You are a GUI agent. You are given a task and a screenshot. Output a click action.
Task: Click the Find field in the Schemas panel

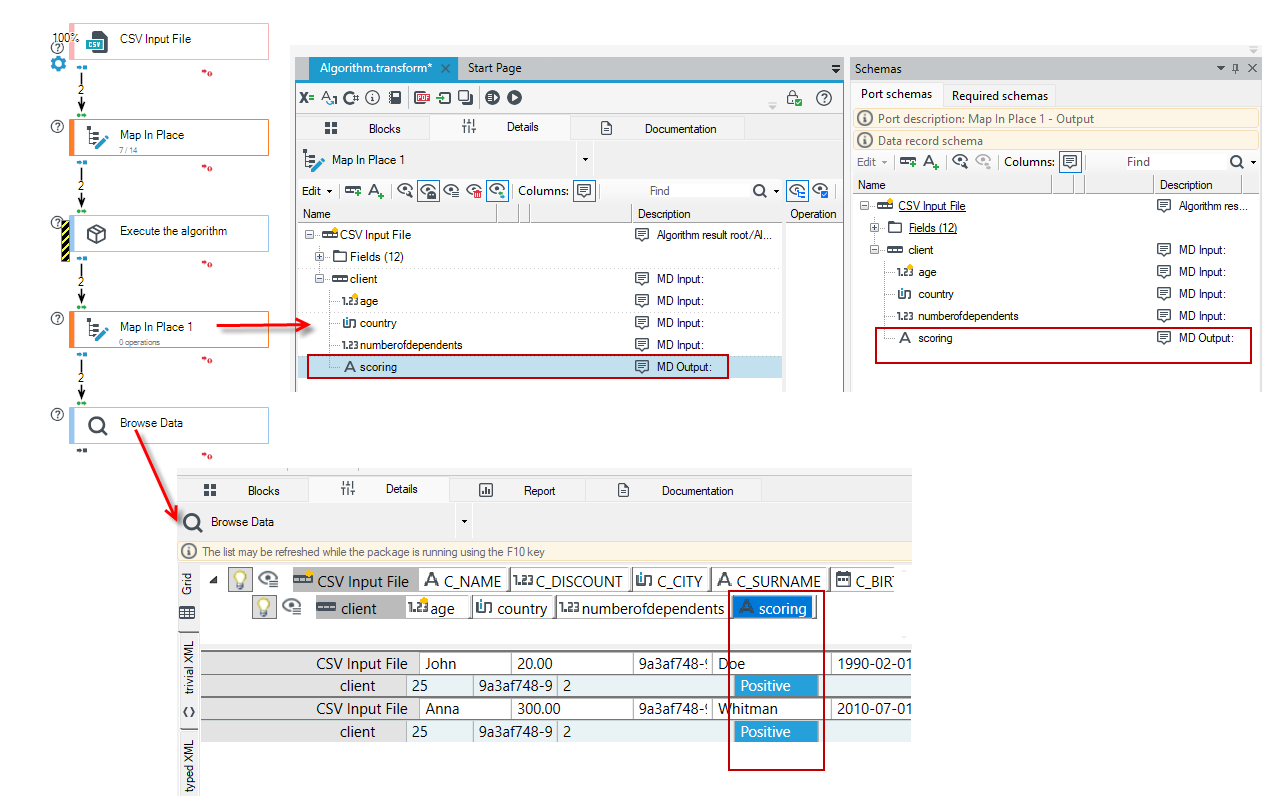click(x=1176, y=161)
